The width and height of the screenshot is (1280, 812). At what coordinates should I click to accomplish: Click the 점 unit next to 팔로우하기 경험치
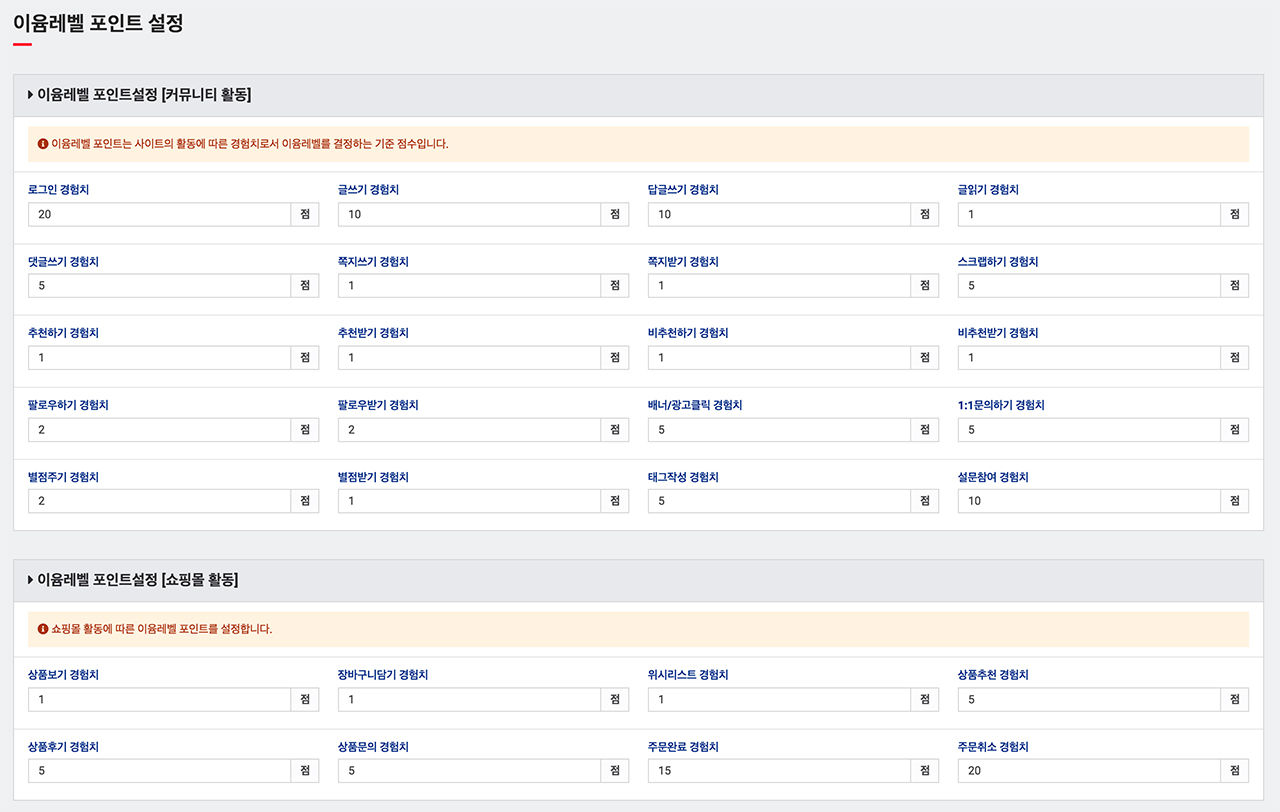point(305,430)
